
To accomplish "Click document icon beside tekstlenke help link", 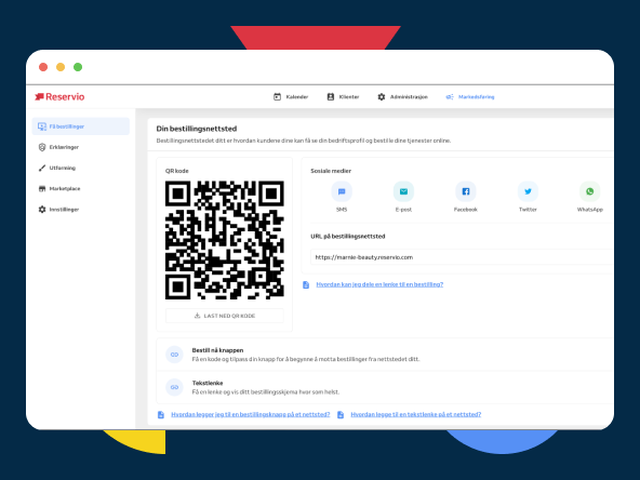I will [340, 415].
